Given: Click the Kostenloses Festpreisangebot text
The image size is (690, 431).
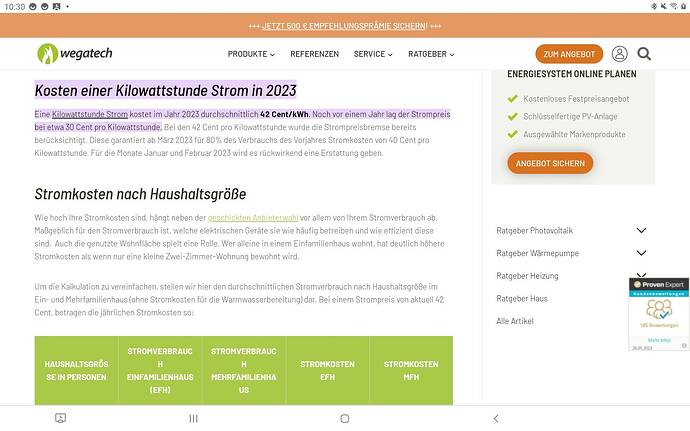Looking at the screenshot, I should pos(576,99).
